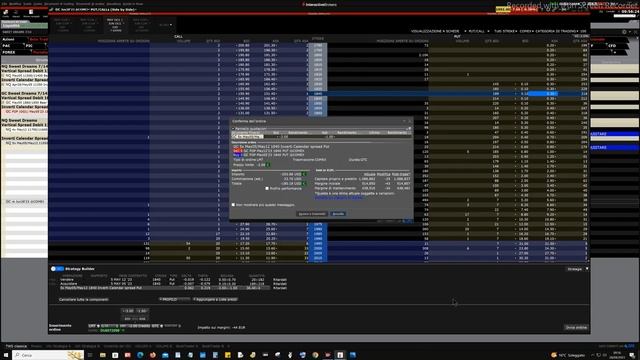Switch to the CFD tab

point(612,46)
